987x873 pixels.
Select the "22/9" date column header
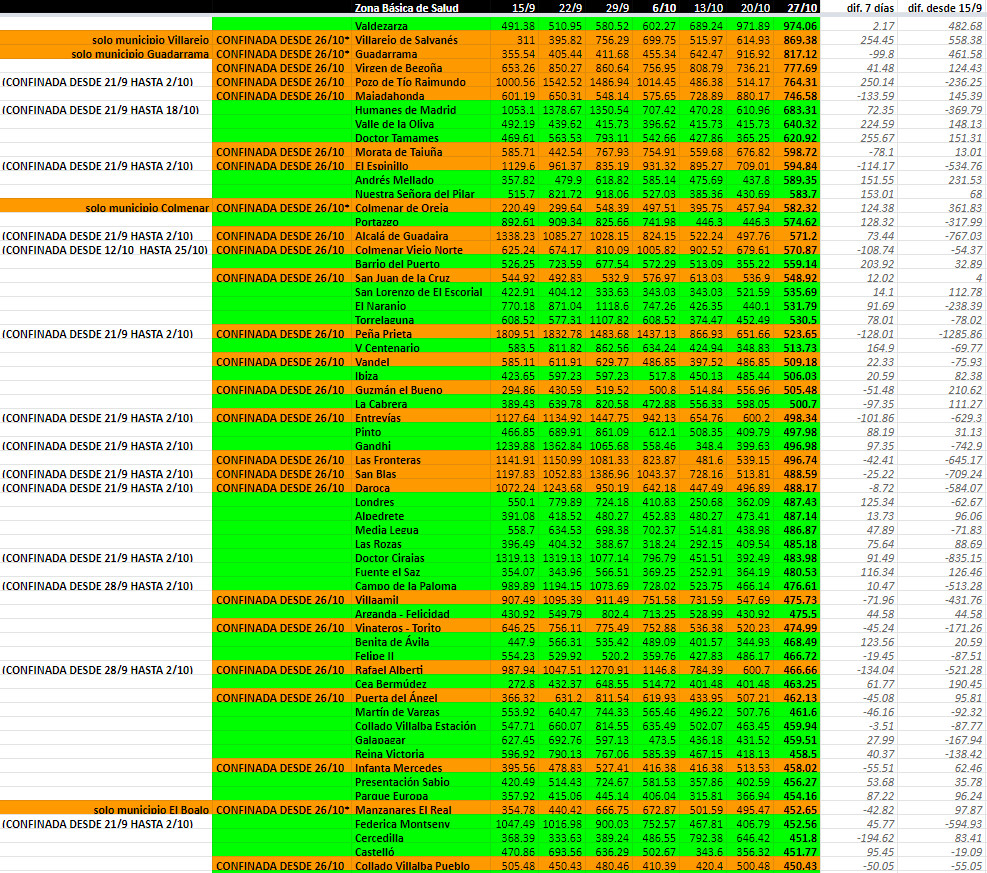570,8
